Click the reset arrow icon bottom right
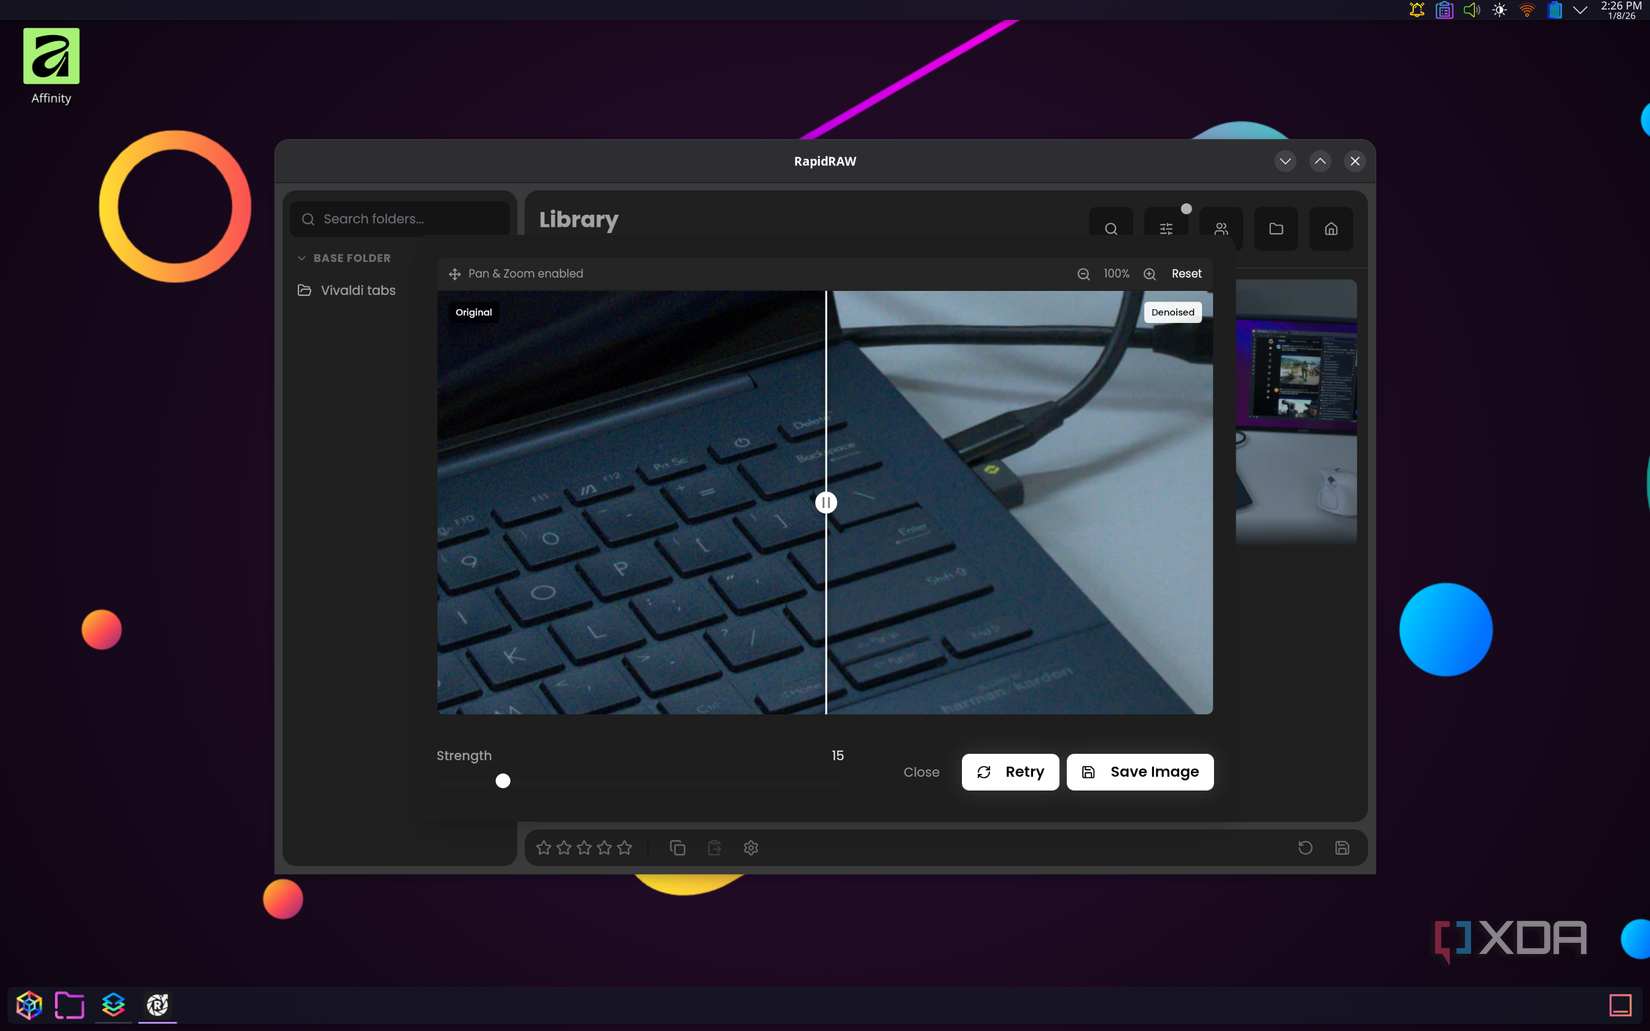The image size is (1650, 1031). pos(1305,848)
